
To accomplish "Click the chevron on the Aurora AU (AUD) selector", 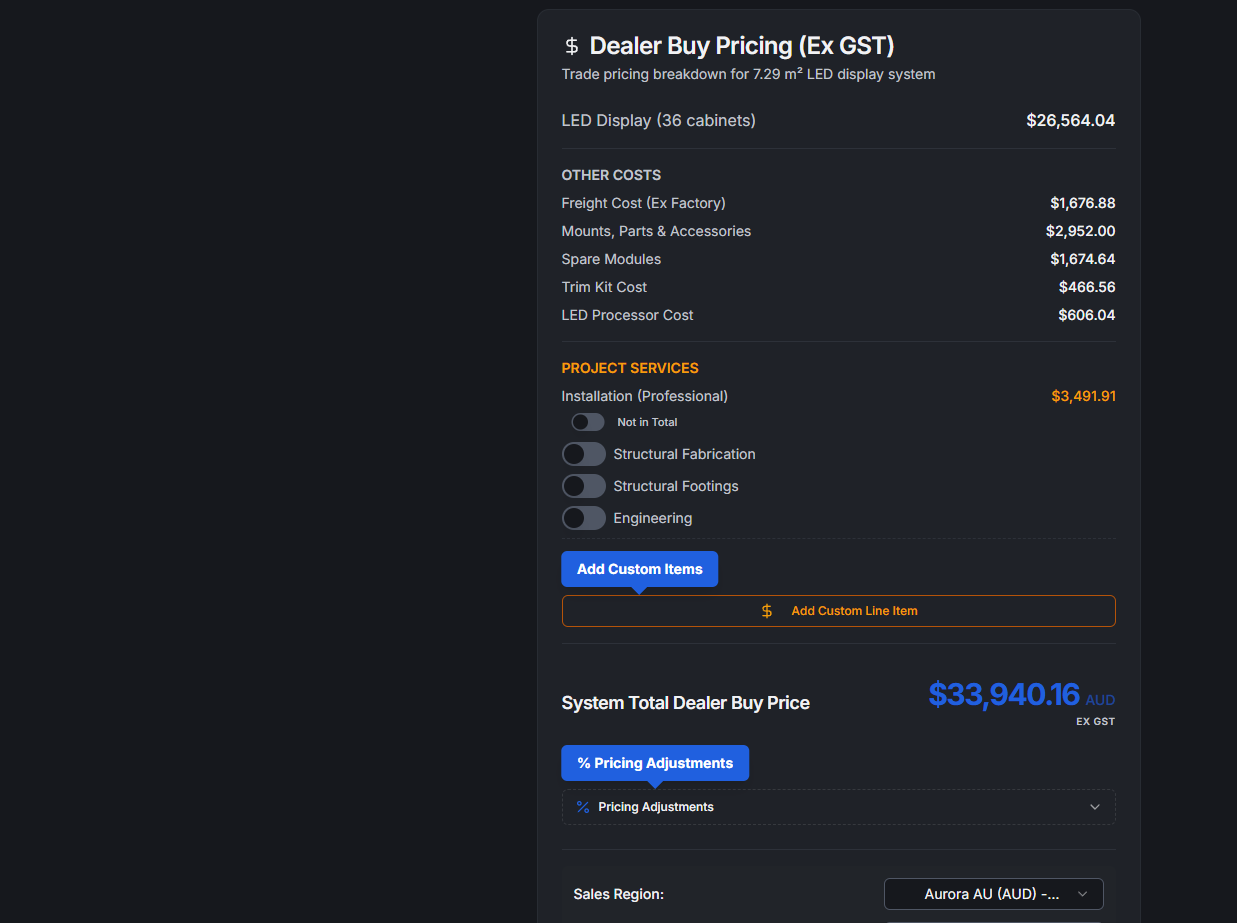I will pyautogui.click(x=1081, y=893).
